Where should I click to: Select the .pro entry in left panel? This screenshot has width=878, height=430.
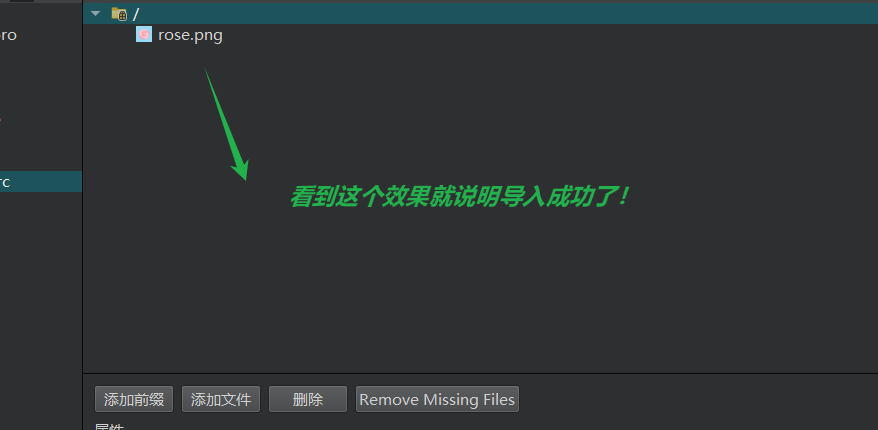coord(8,35)
